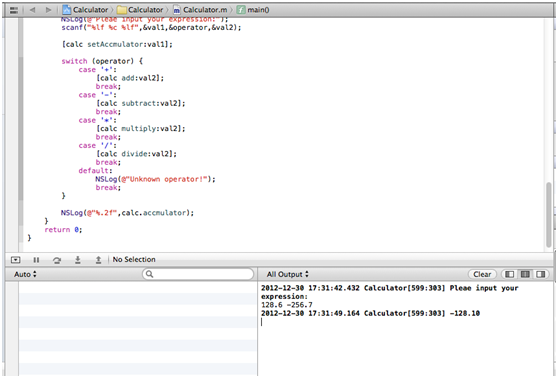This screenshot has width=558, height=378.
Task: Click the 'return 0;' code line
Action: (63, 230)
